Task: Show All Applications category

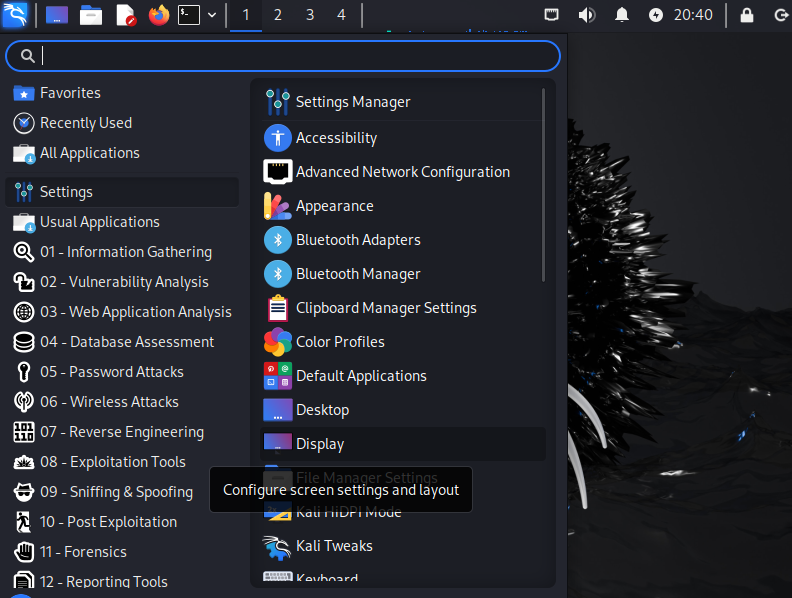Action: 121,153
